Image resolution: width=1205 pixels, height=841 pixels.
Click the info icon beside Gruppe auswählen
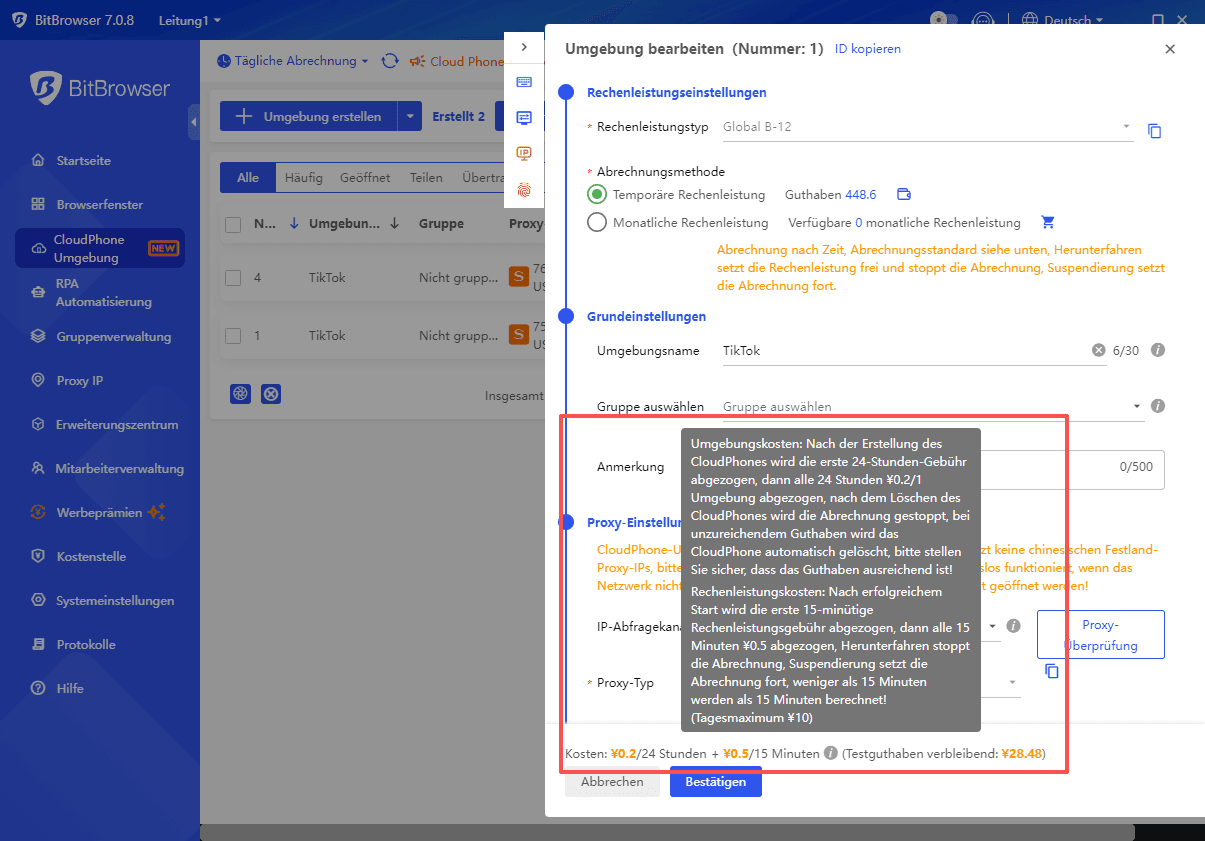tap(1158, 406)
